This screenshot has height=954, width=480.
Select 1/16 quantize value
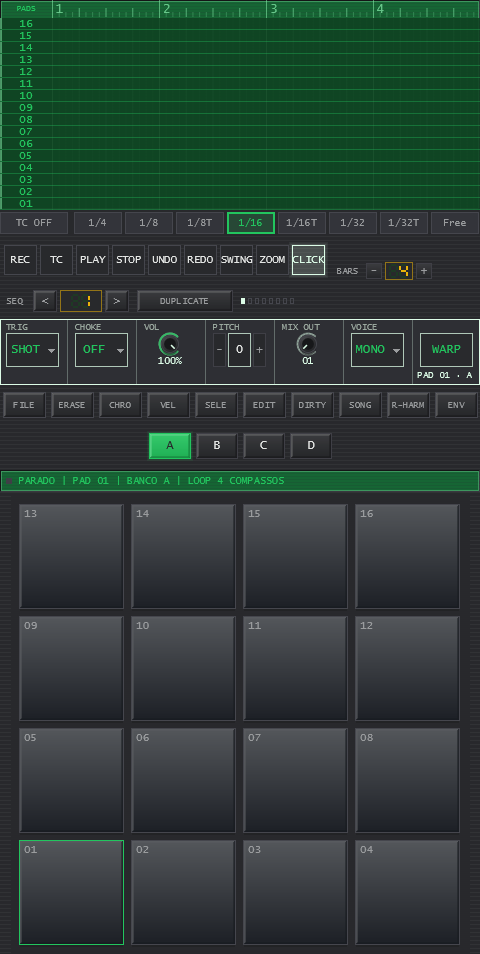click(x=251, y=223)
